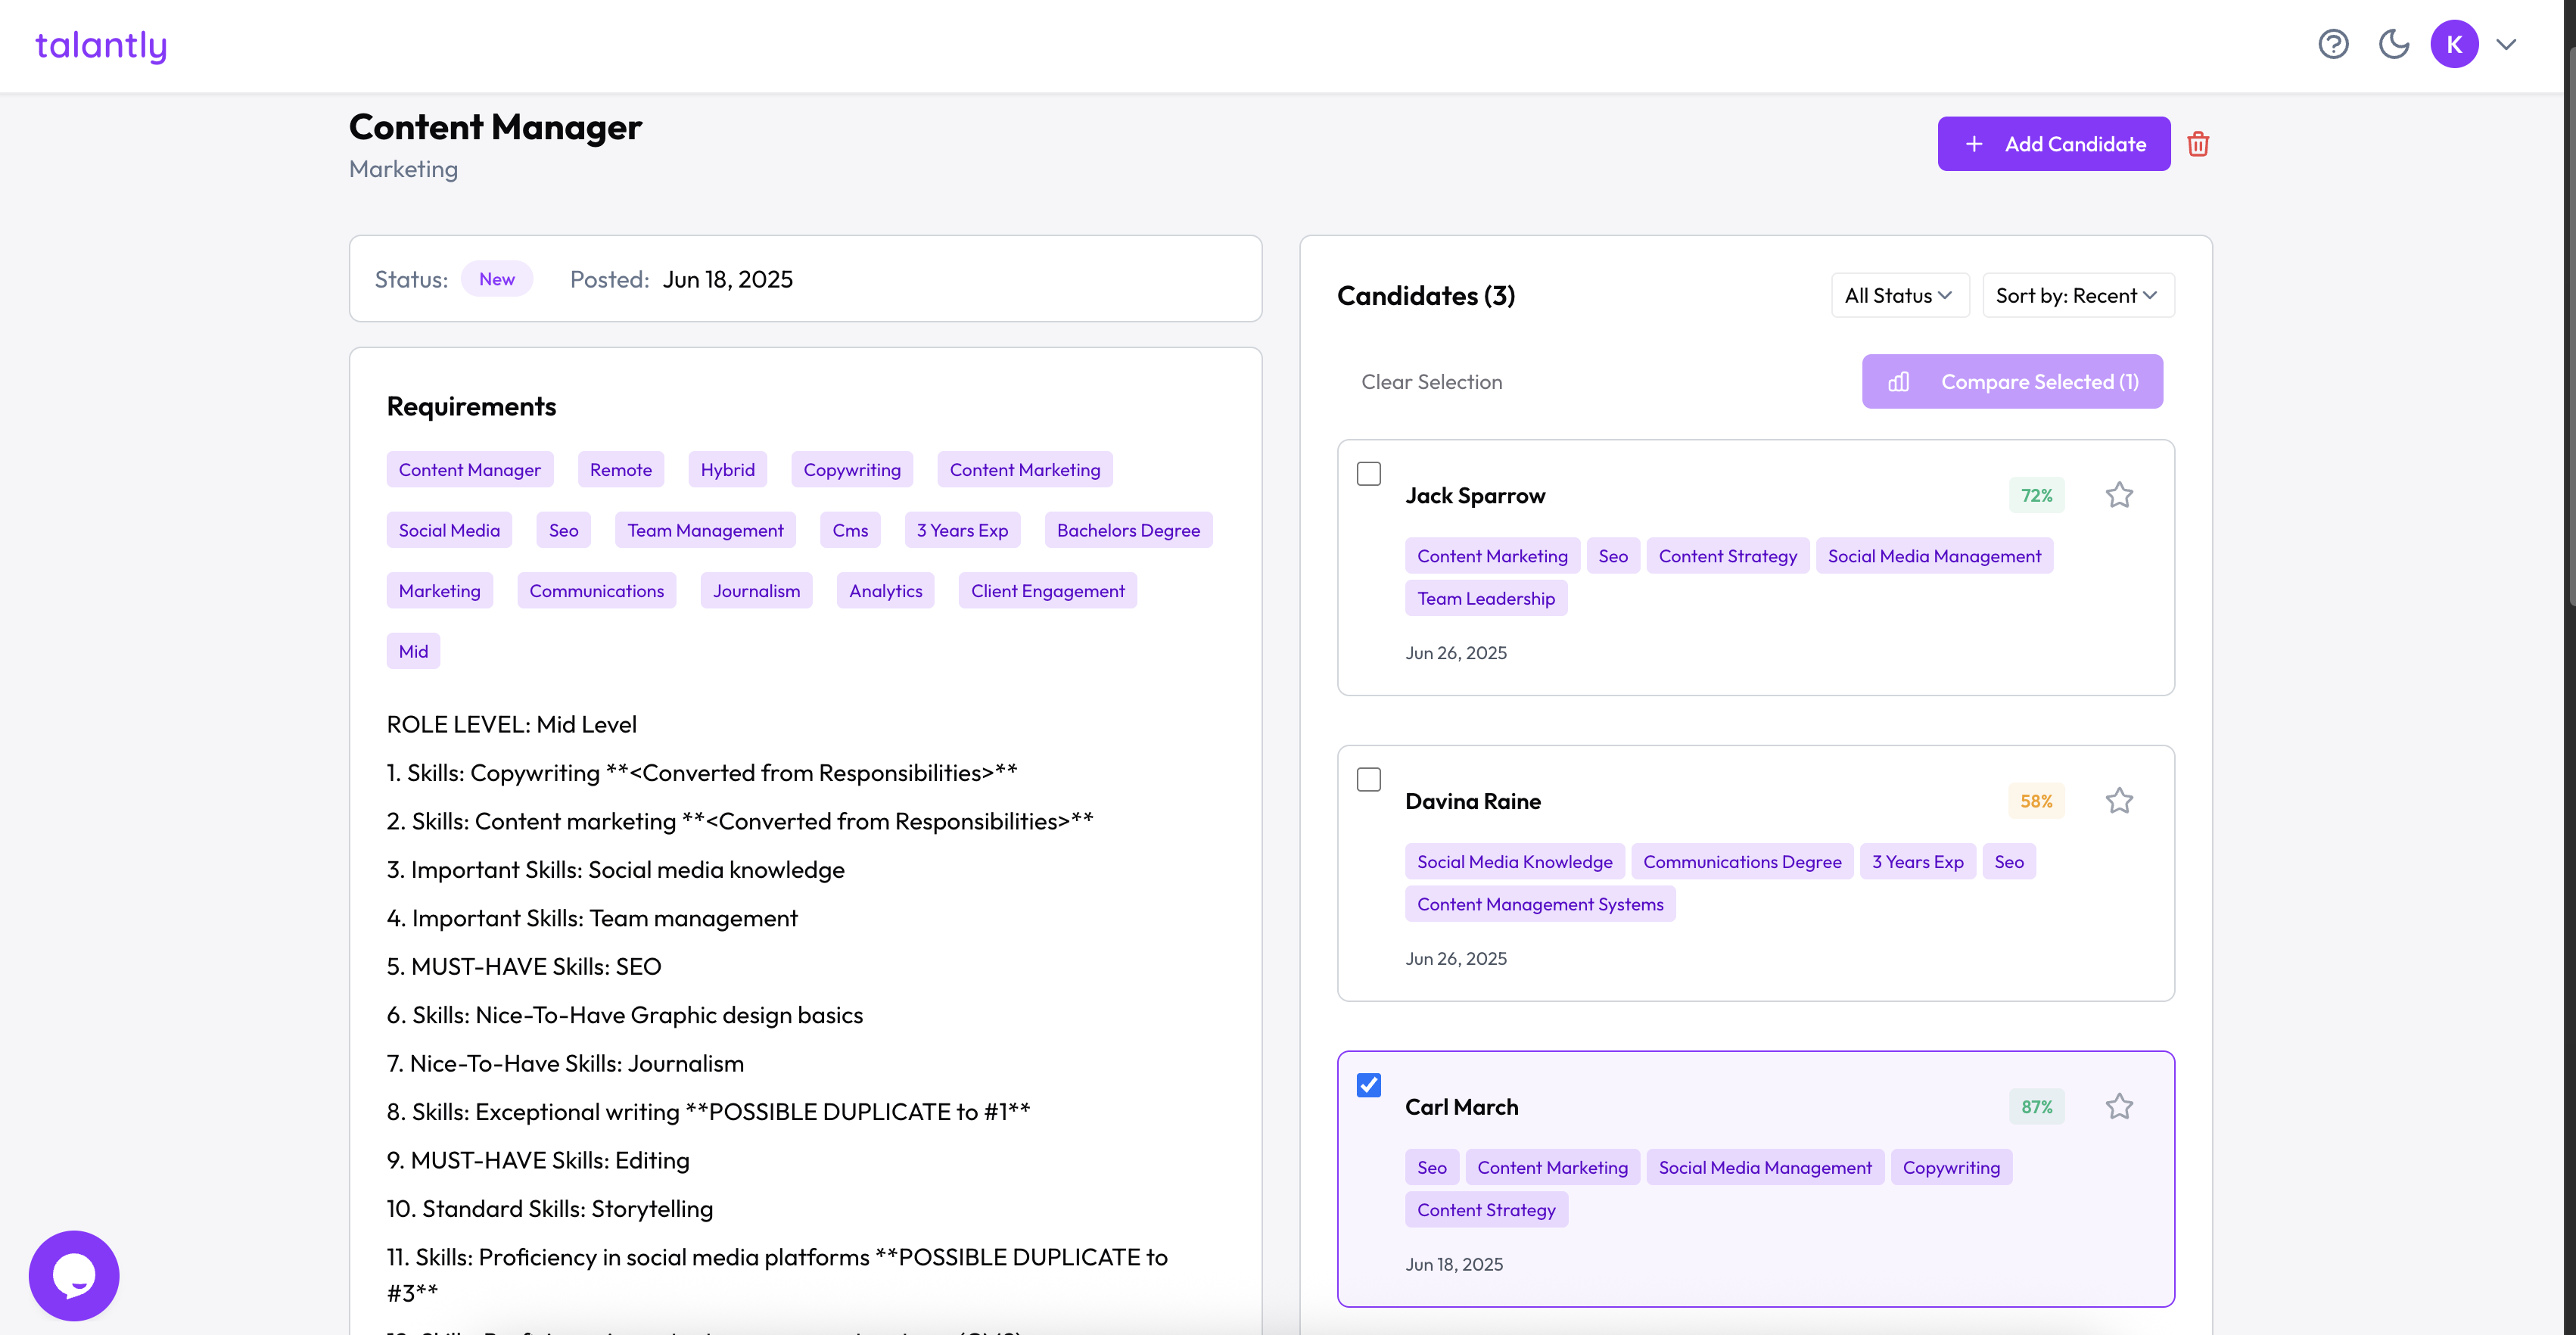Select the Content Marketing requirement tag
The width and height of the screenshot is (2576, 1335).
click(1024, 469)
